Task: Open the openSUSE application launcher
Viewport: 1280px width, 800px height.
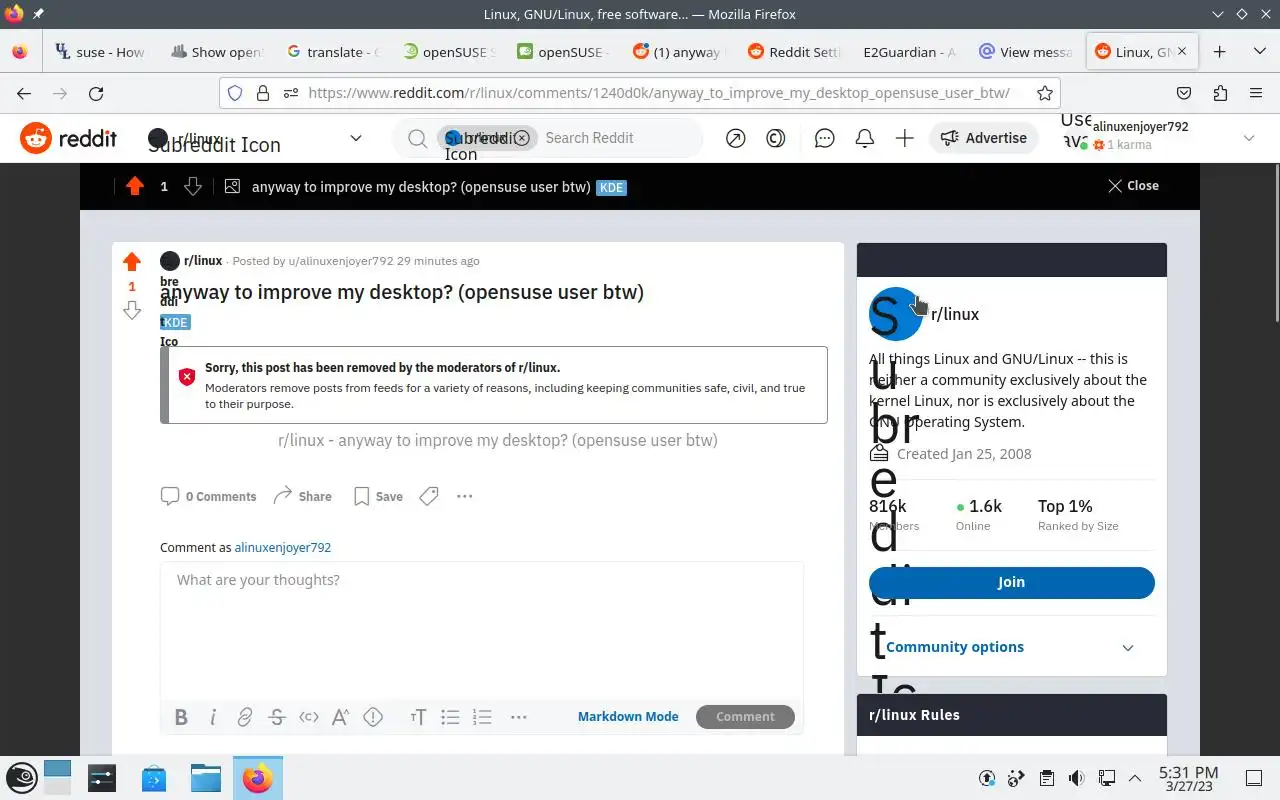Action: (22, 778)
